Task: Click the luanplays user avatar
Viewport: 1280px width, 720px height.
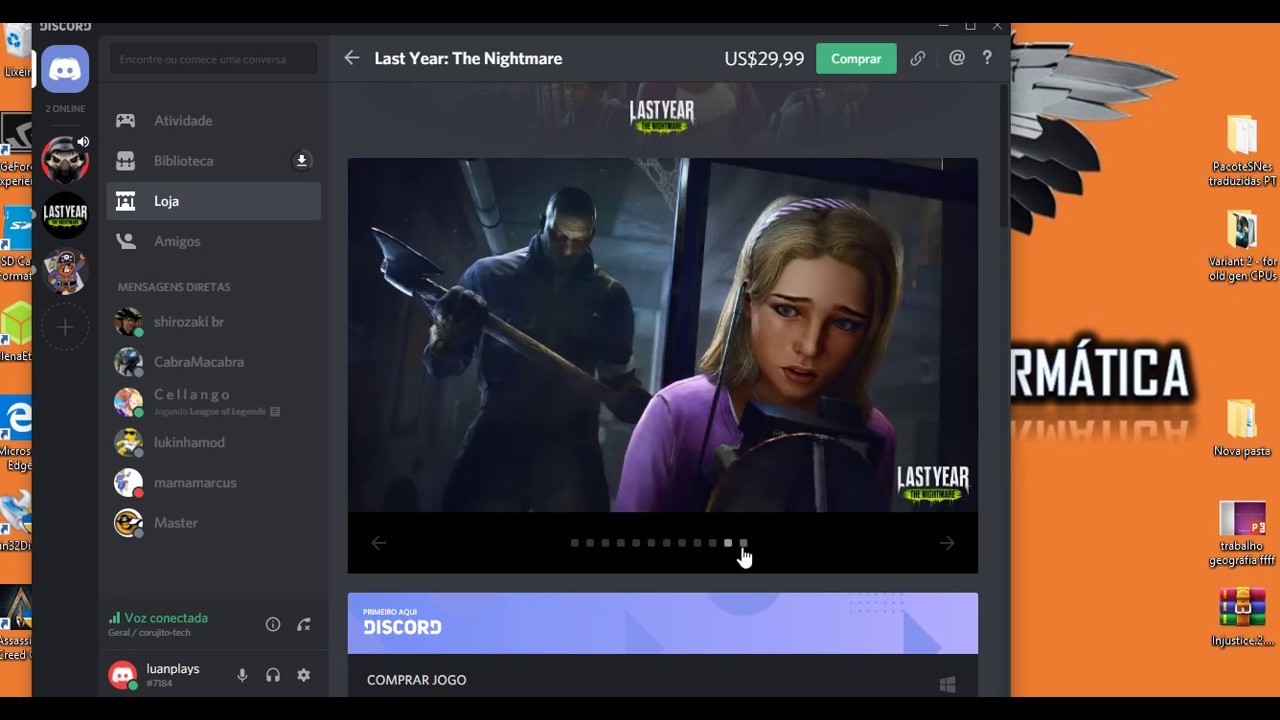Action: click(123, 675)
